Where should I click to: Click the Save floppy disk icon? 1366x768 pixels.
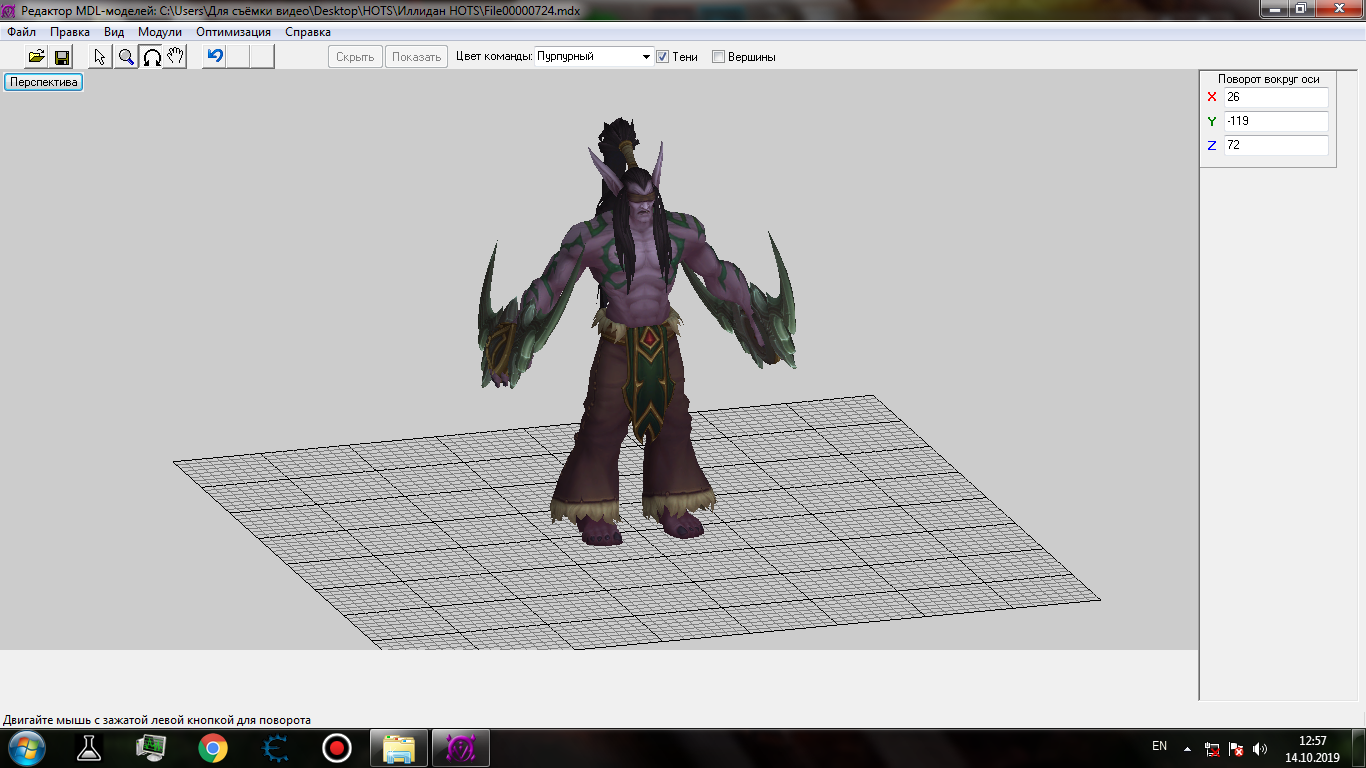coord(62,57)
